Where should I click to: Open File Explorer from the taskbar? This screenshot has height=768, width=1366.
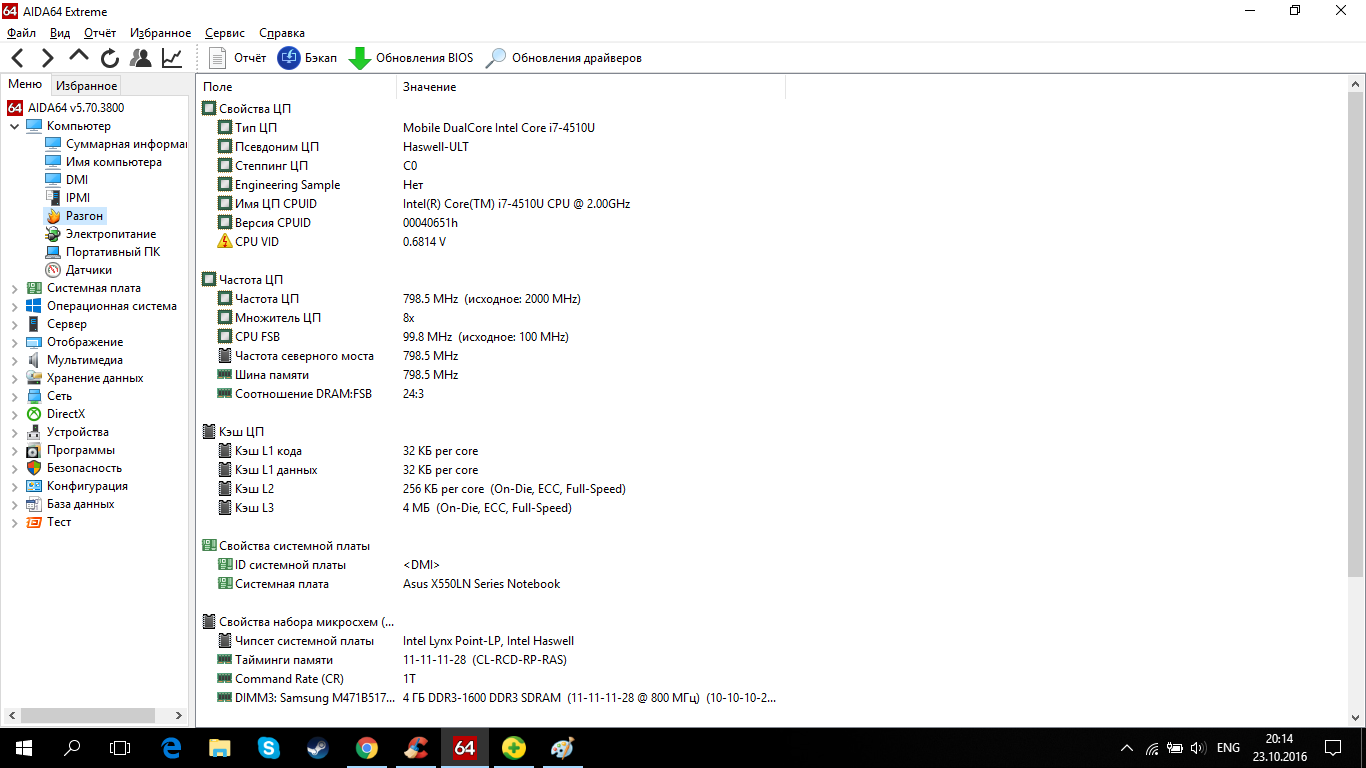click(220, 747)
